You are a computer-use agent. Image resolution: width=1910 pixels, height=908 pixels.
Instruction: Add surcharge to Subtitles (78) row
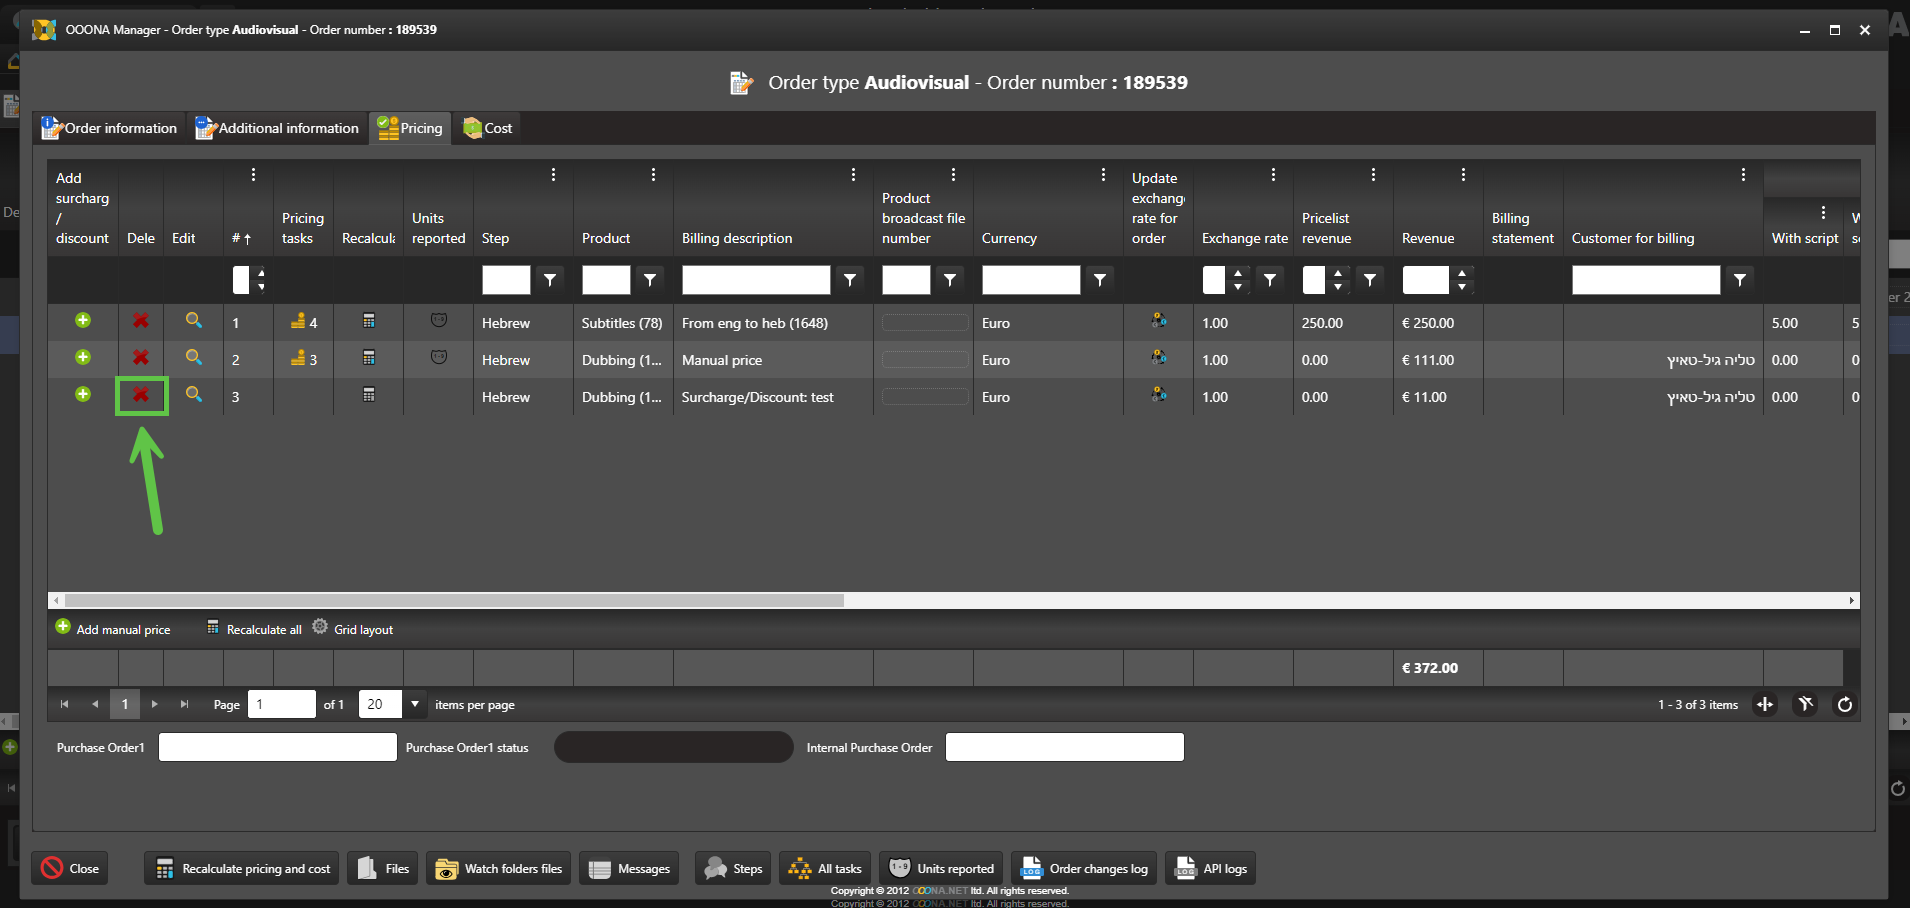pyautogui.click(x=83, y=321)
